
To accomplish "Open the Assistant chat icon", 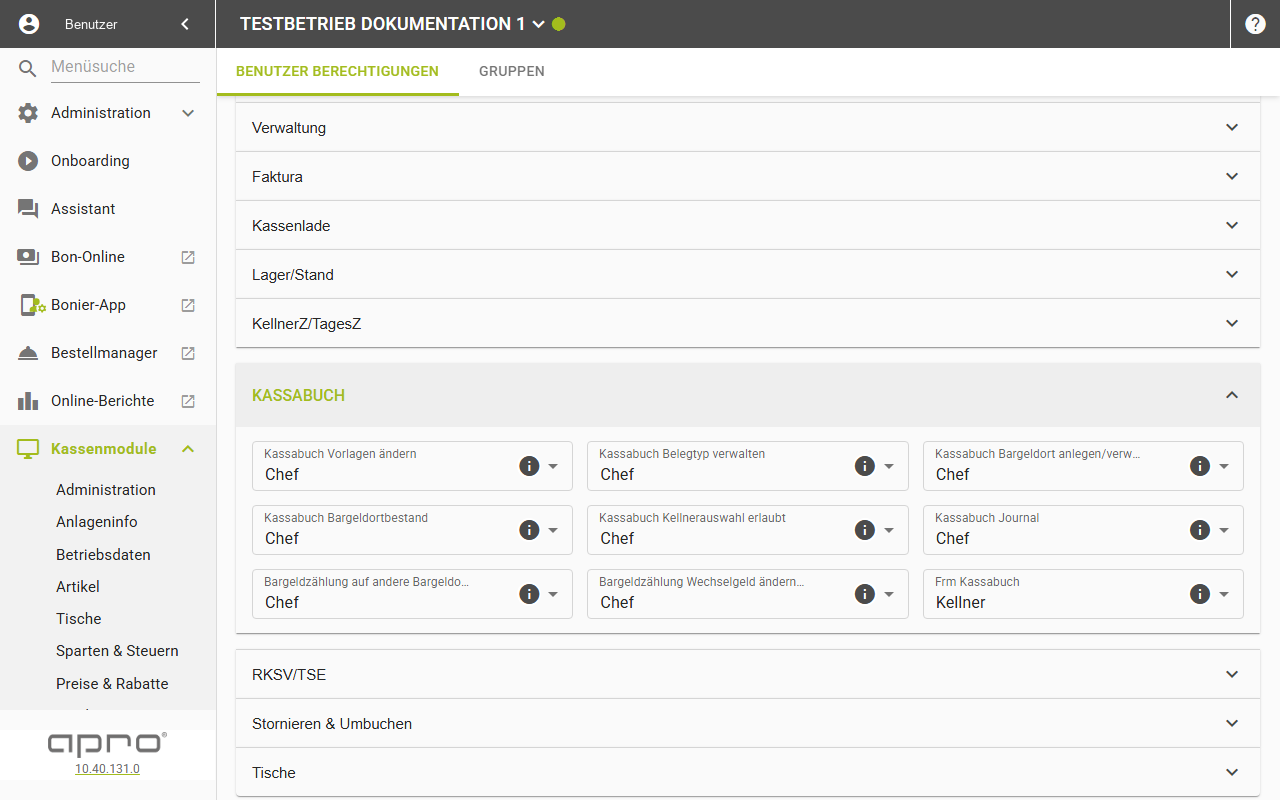I will (28, 209).
